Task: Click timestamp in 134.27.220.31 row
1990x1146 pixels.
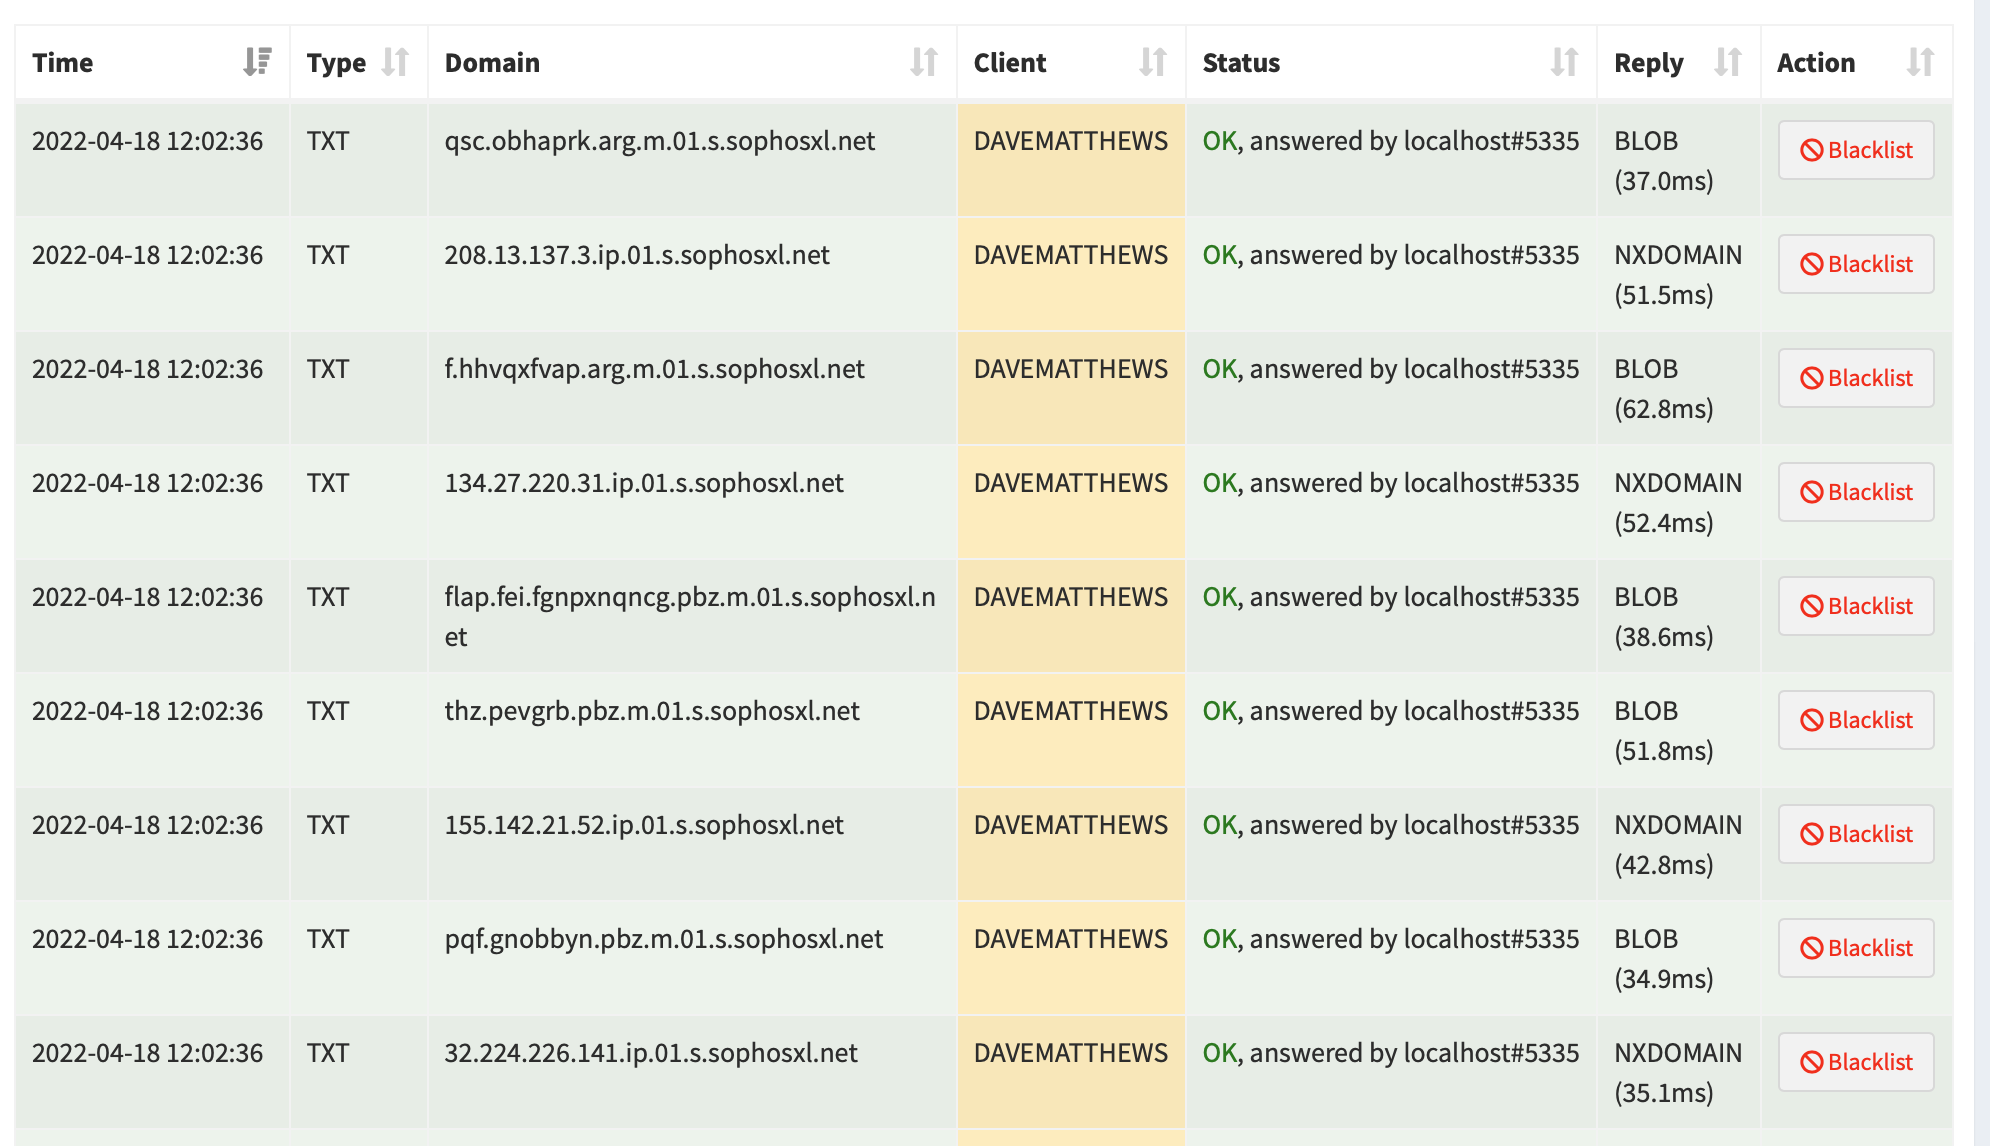Action: pyautogui.click(x=148, y=483)
